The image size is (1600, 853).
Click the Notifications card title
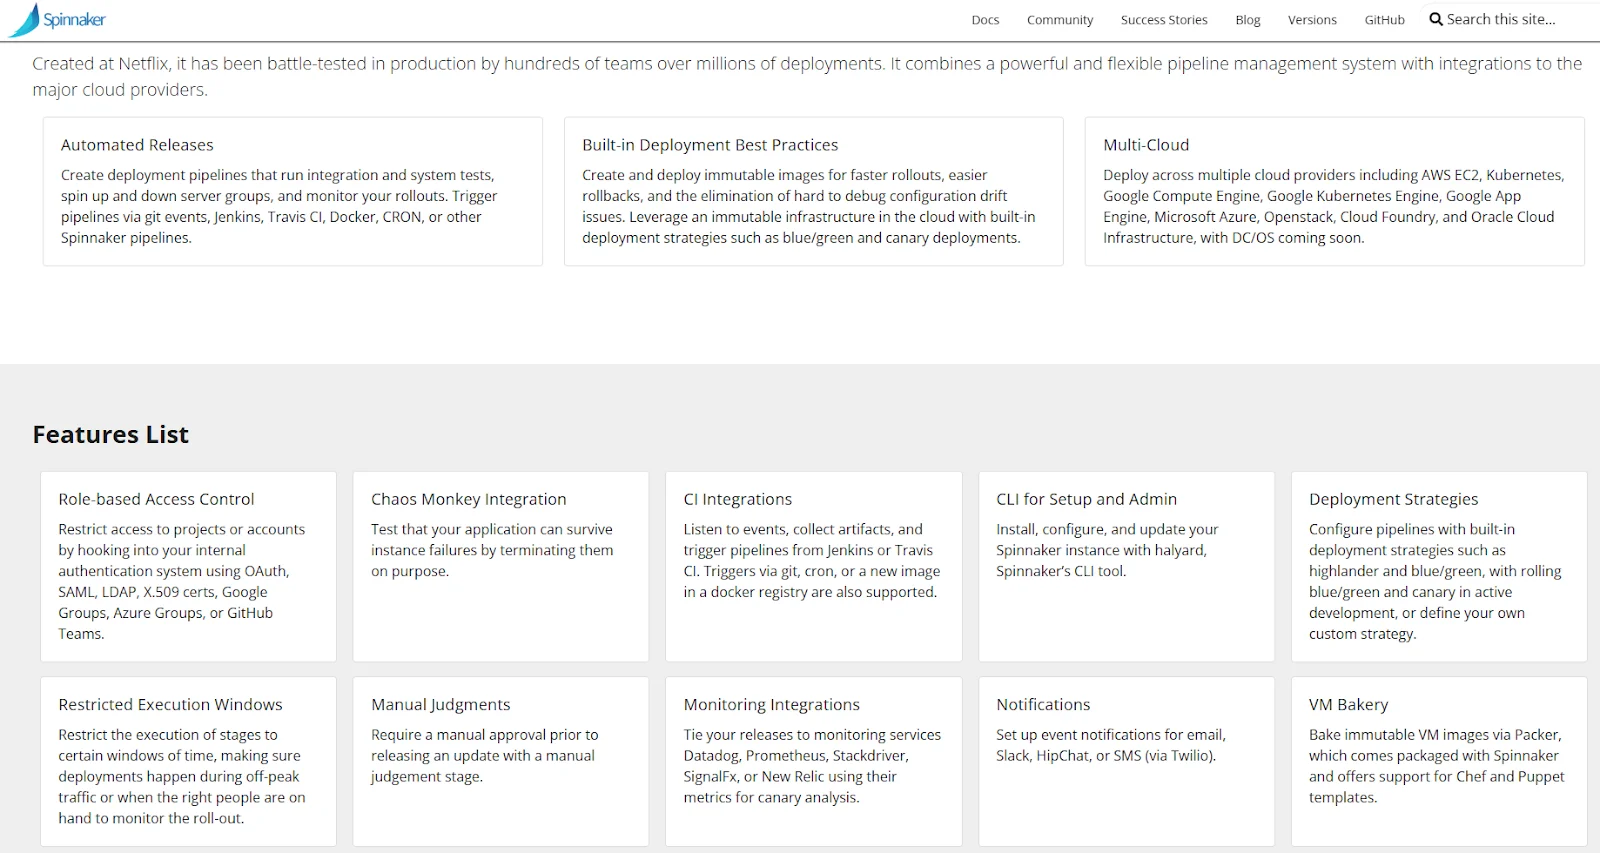(1043, 705)
